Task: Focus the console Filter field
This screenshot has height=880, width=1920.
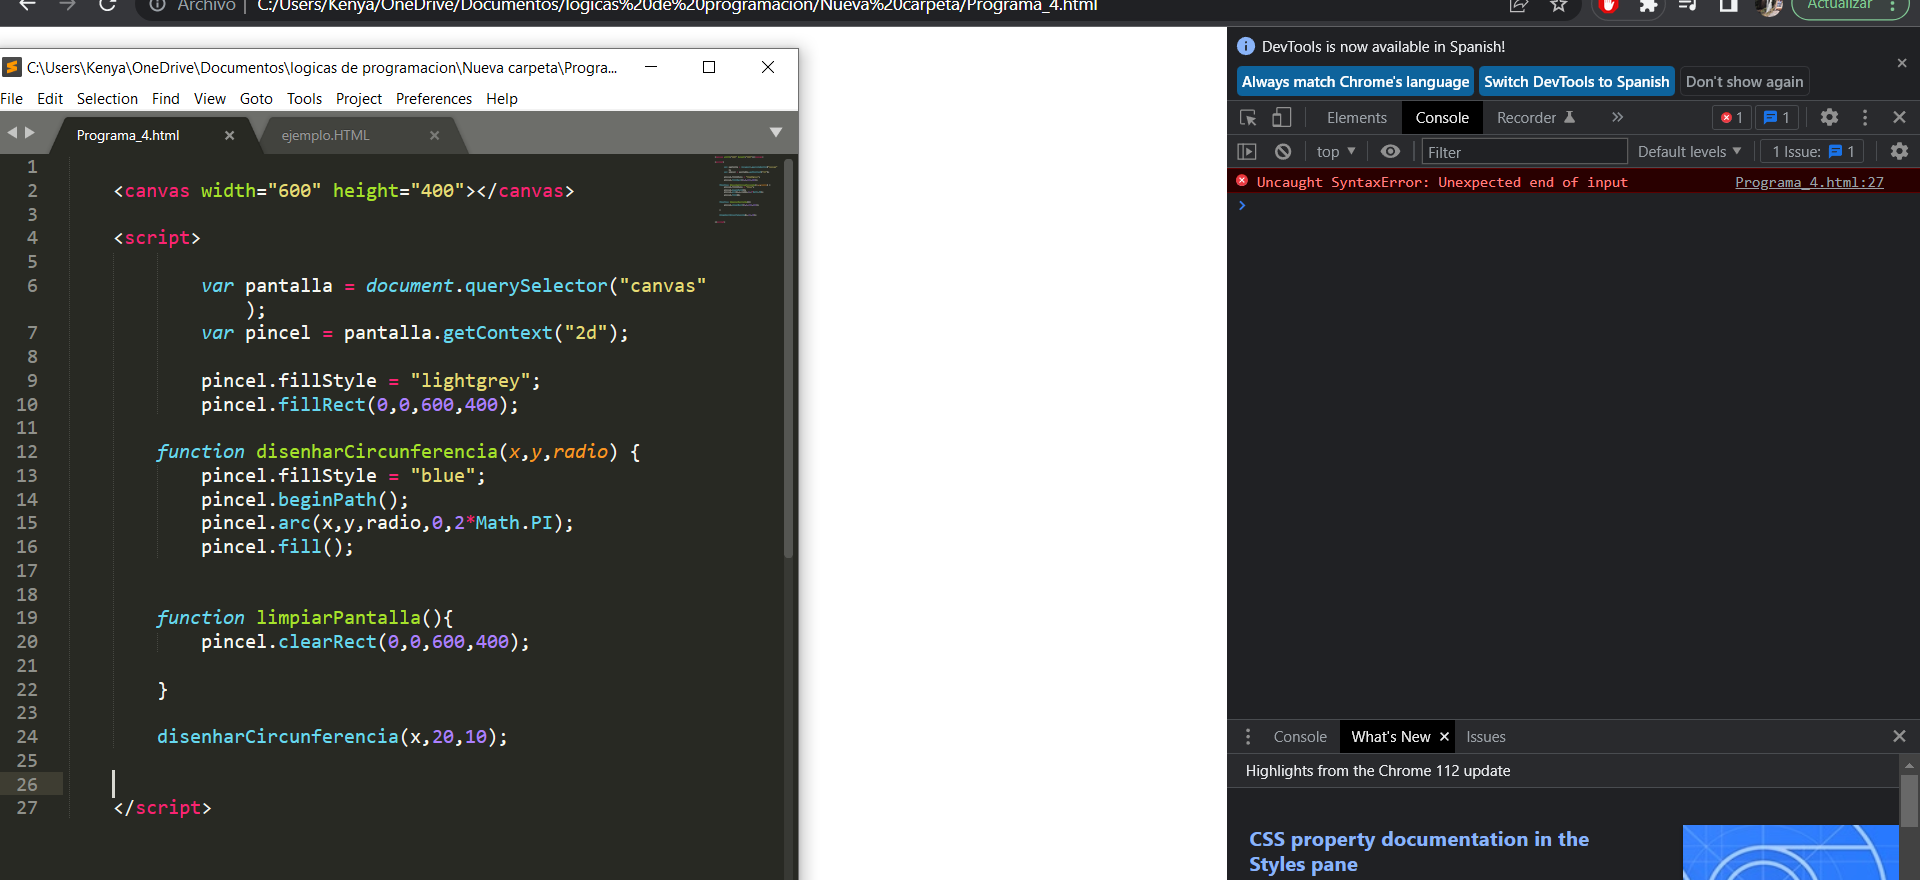Action: [1524, 151]
